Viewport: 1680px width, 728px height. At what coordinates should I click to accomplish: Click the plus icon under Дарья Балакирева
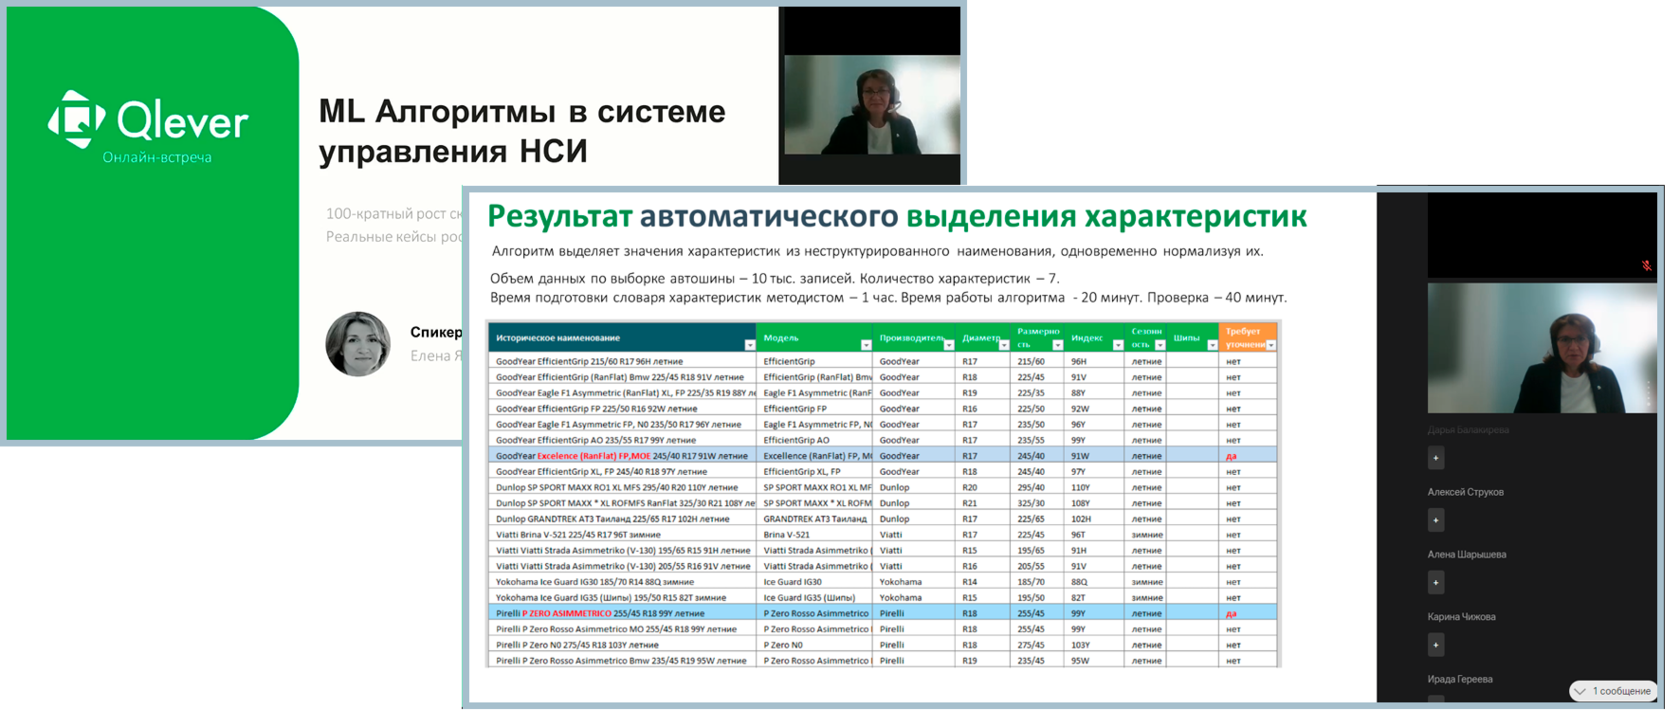pos(1436,458)
